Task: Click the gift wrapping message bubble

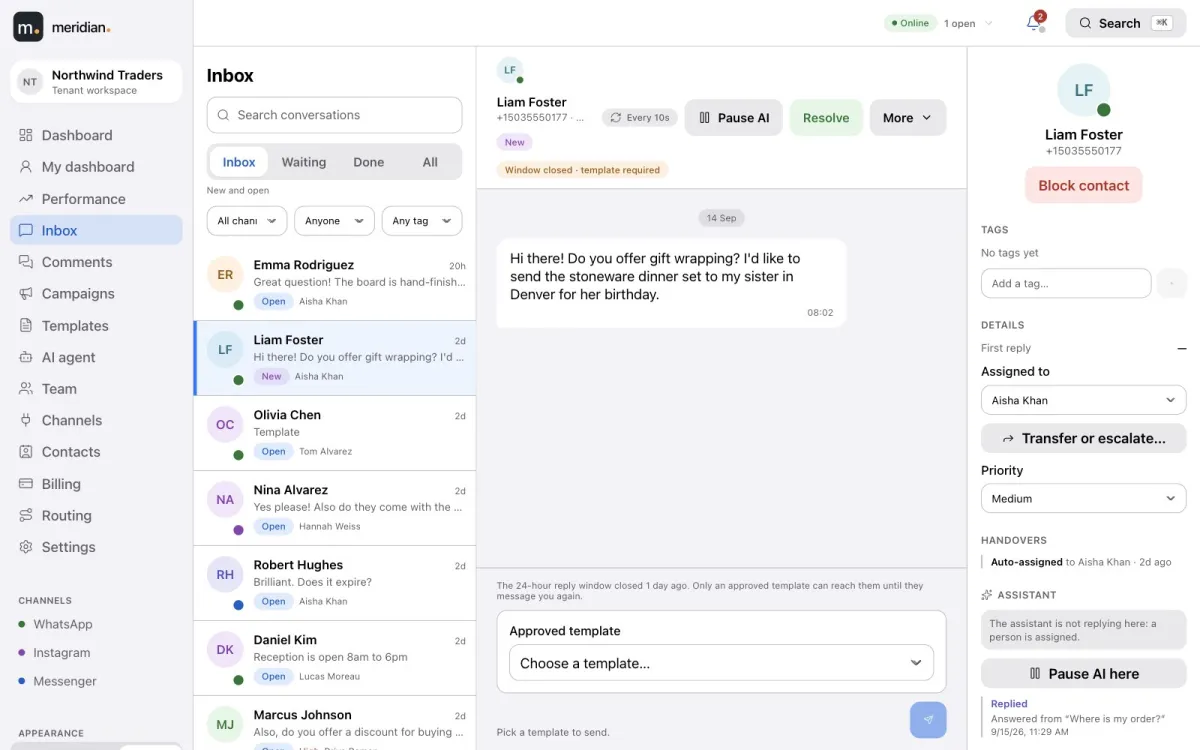Action: [672, 283]
